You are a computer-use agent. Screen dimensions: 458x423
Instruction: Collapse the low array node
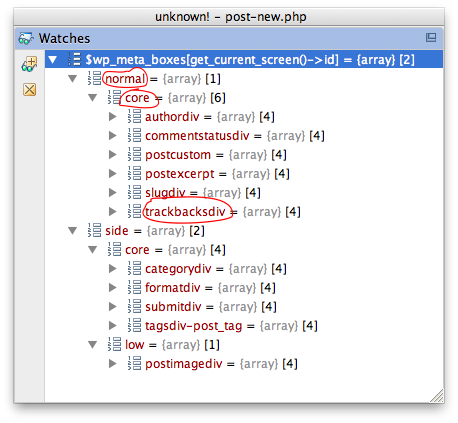click(92, 345)
